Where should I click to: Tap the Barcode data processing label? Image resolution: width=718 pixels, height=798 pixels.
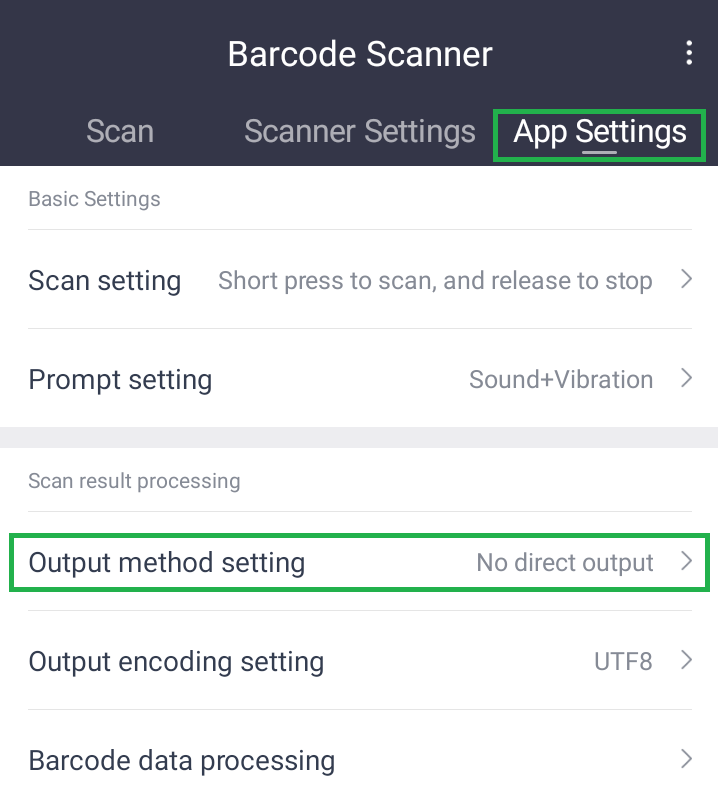(182, 761)
